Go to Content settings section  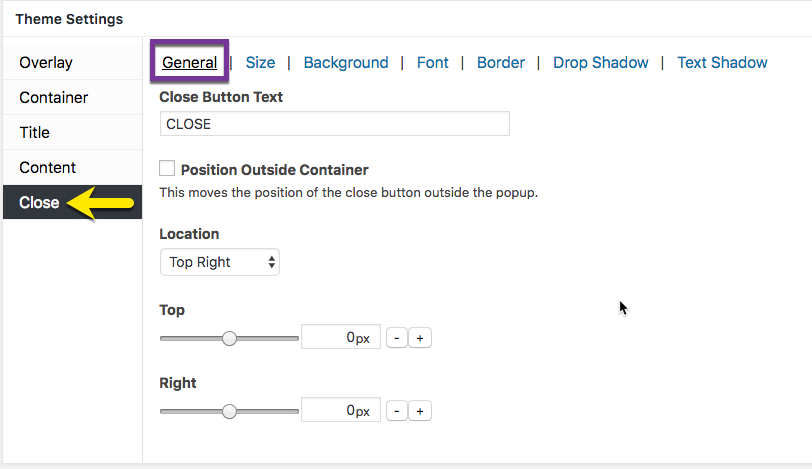(x=48, y=168)
